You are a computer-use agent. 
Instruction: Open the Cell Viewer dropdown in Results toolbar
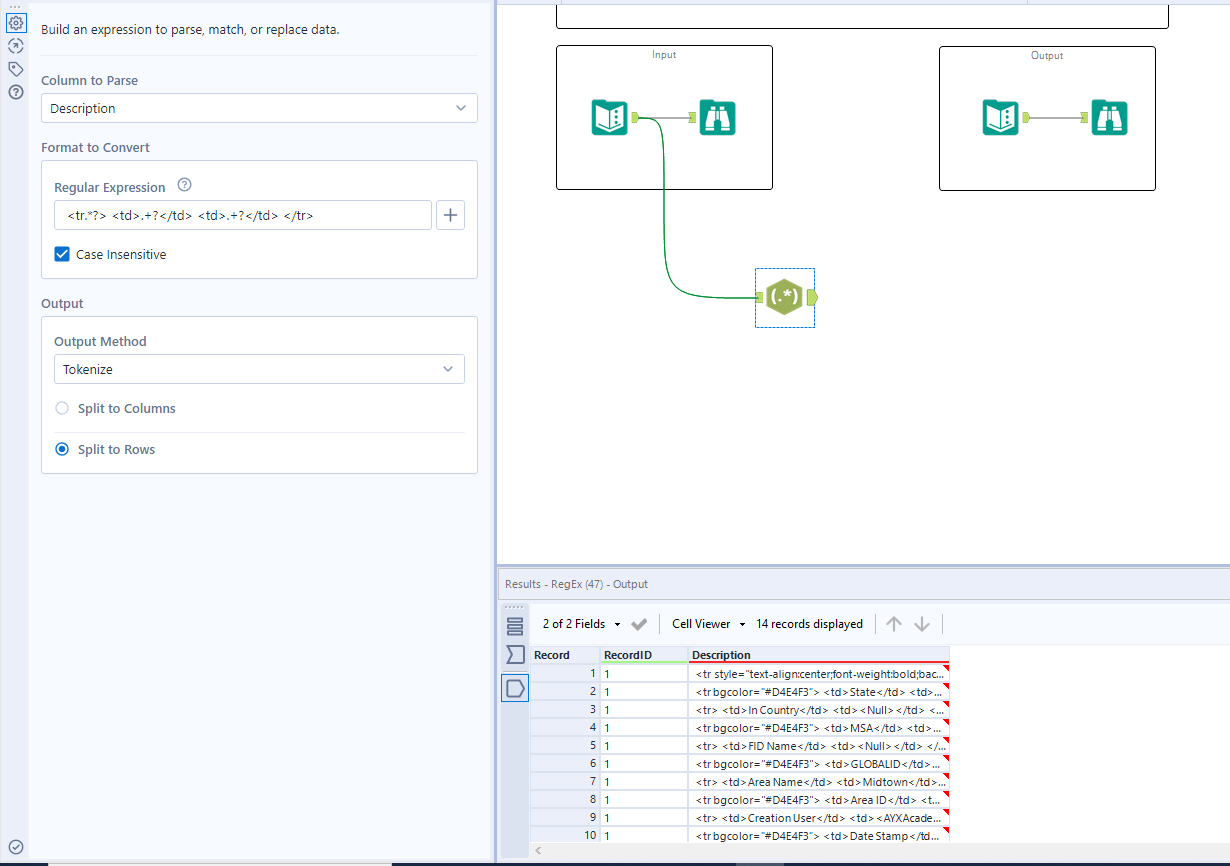pyautogui.click(x=707, y=624)
